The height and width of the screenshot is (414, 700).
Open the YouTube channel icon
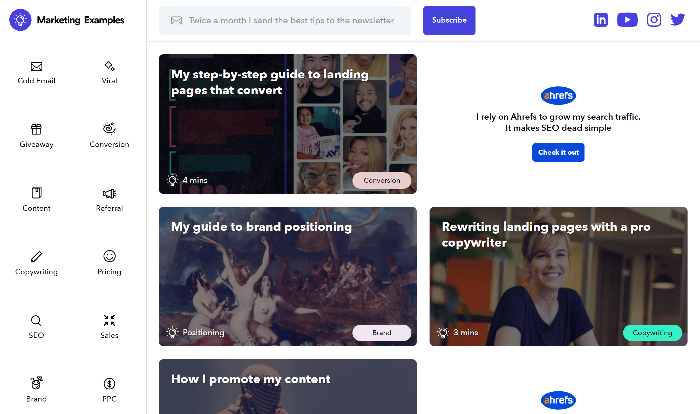point(627,20)
